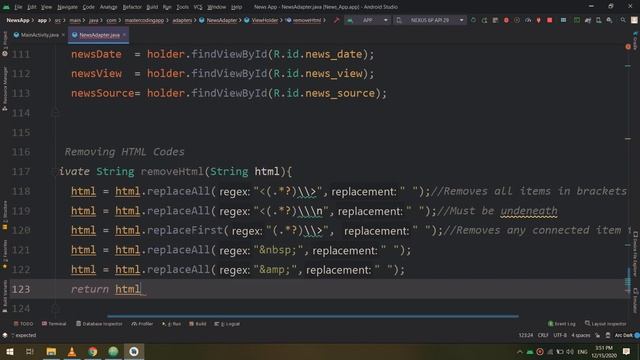Open the Structure side panel tab

[5, 215]
